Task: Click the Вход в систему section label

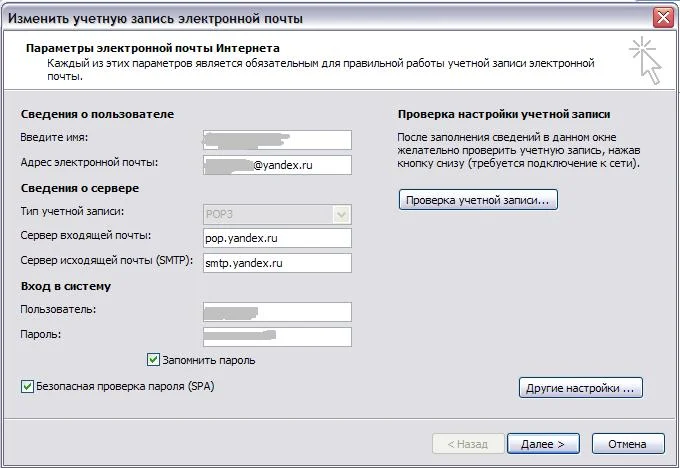Action: 65,287
